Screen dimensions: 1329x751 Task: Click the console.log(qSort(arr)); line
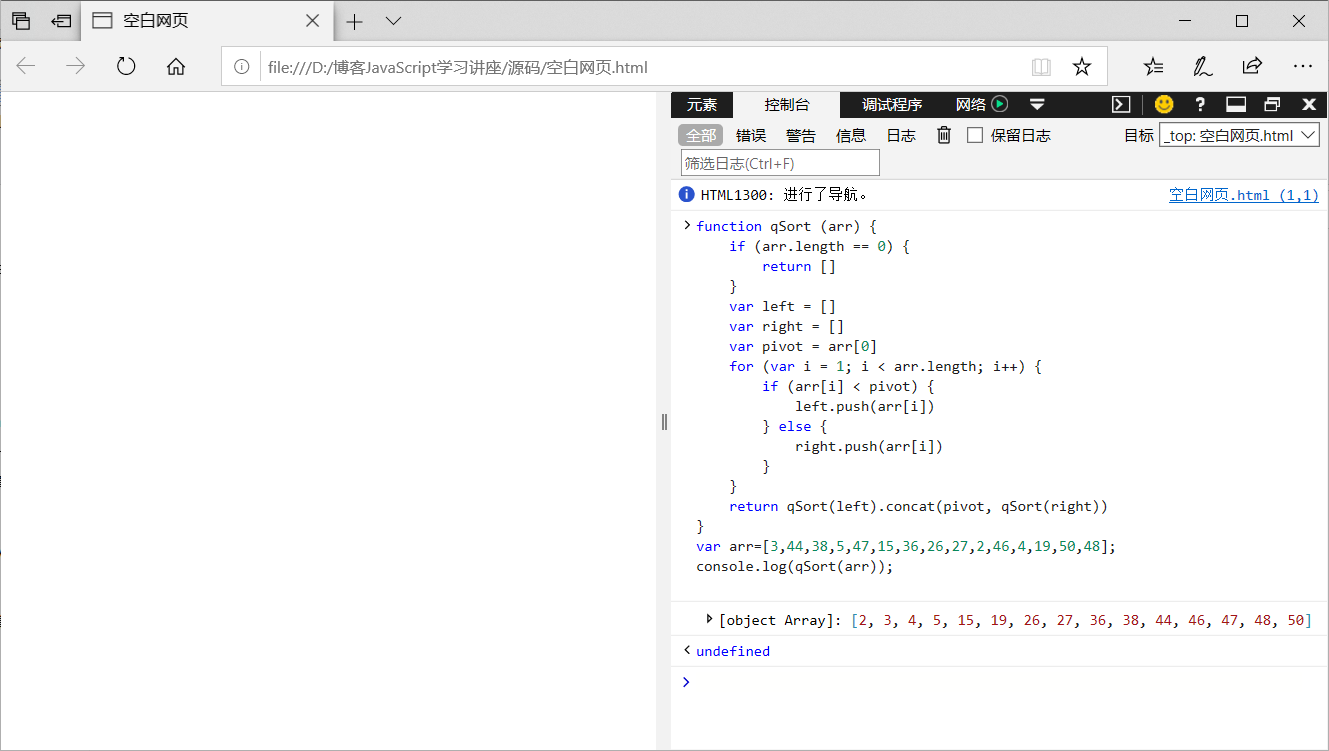pyautogui.click(x=794, y=566)
